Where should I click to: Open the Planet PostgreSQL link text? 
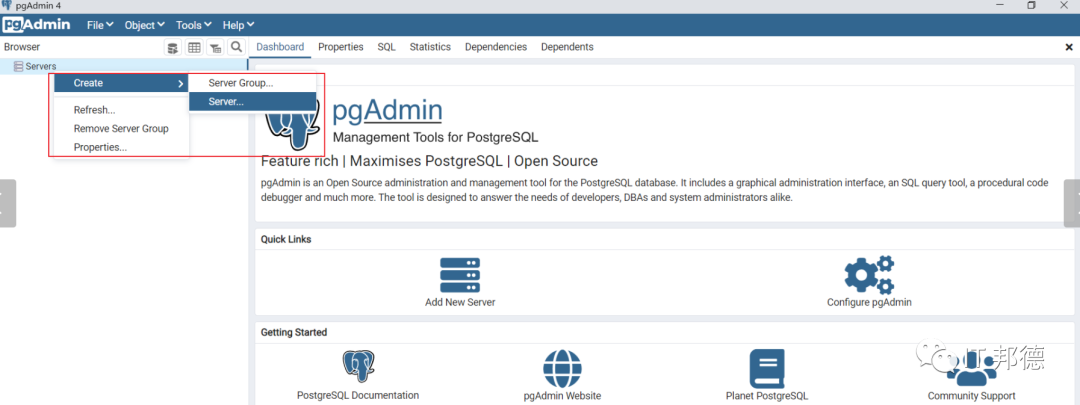[x=767, y=396]
